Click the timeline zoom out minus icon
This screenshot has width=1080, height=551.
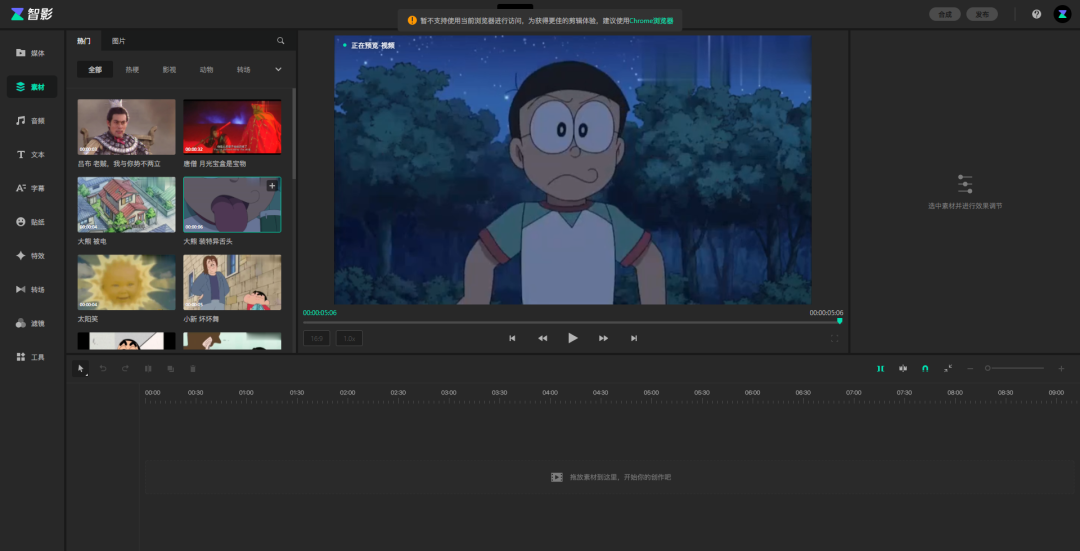[x=970, y=368]
